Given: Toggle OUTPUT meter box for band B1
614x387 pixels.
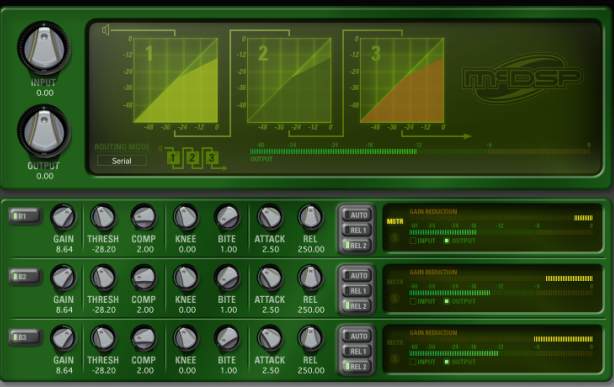Looking at the screenshot, I should (x=446, y=241).
